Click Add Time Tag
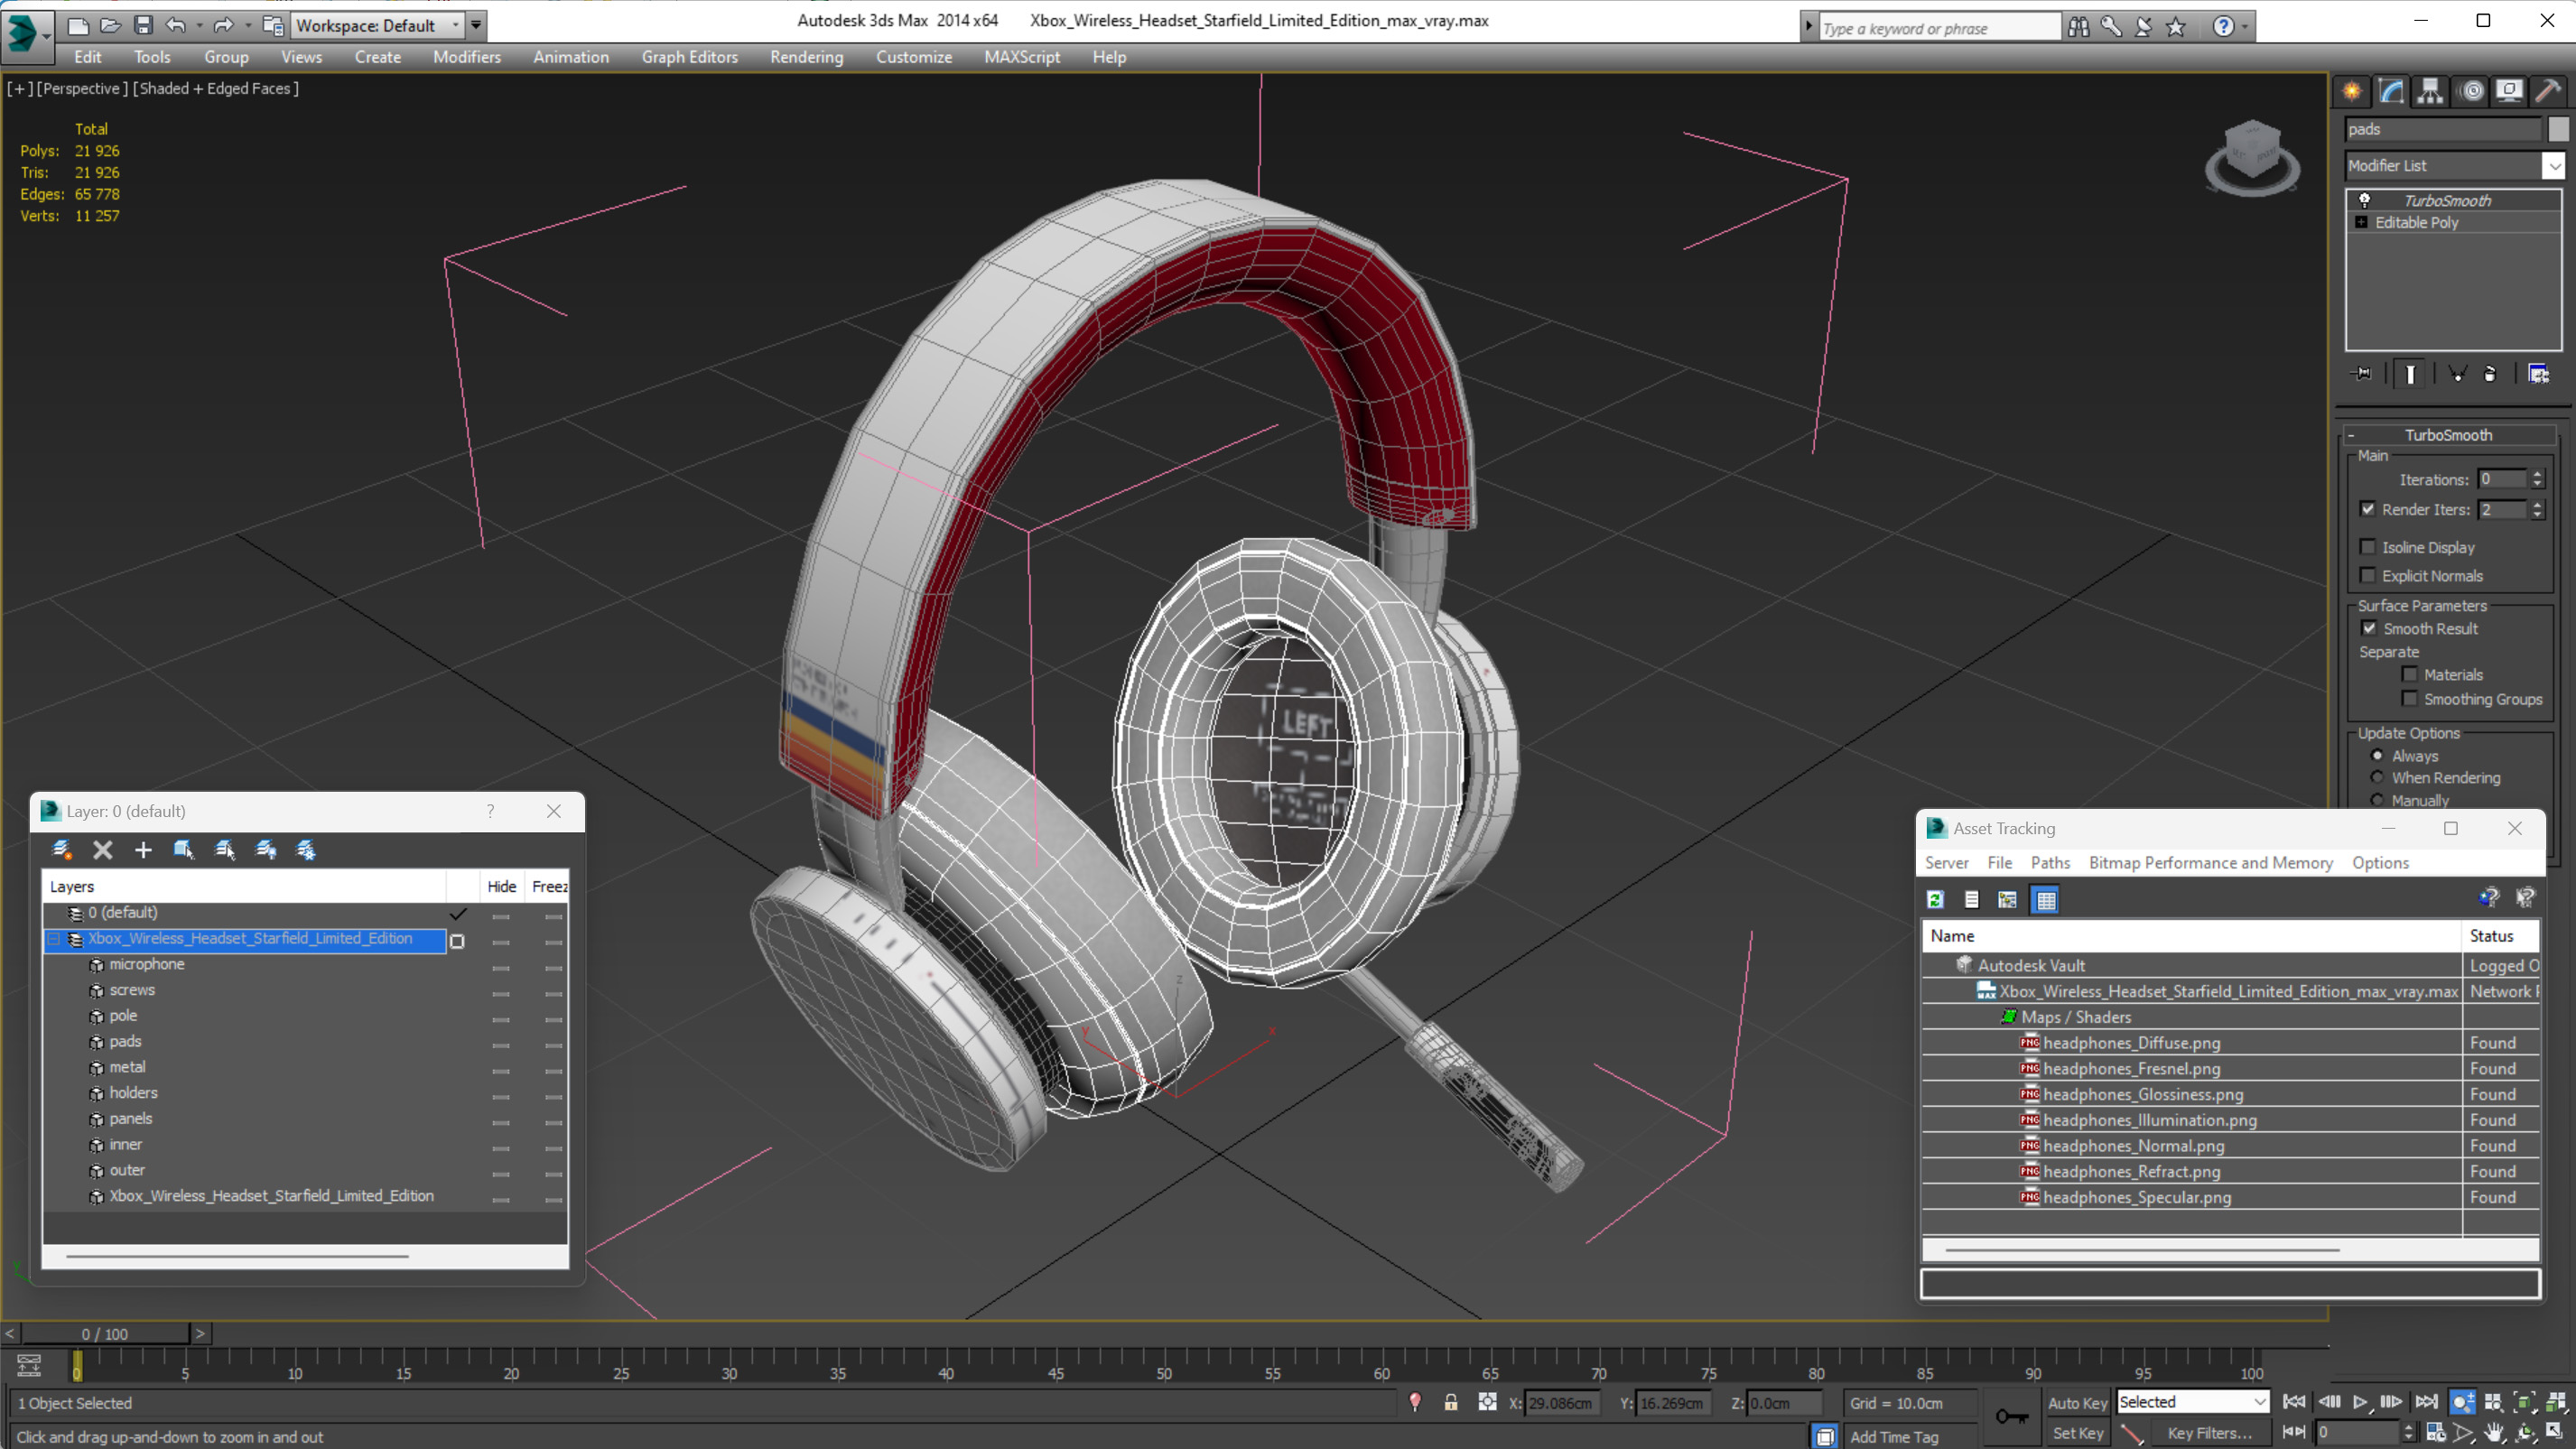Image resolution: width=2576 pixels, height=1449 pixels. click(x=1894, y=1437)
